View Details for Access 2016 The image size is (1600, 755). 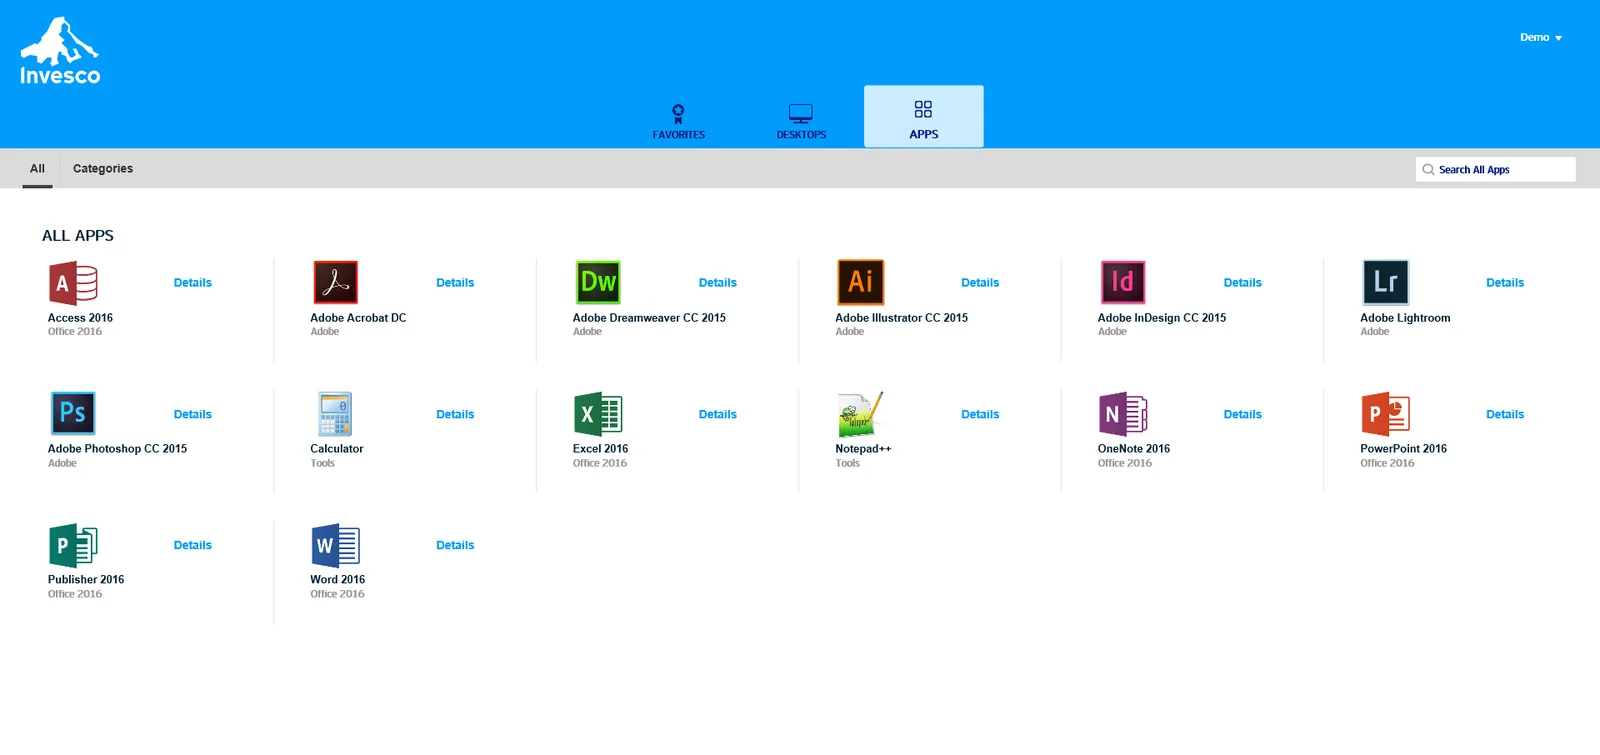193,283
